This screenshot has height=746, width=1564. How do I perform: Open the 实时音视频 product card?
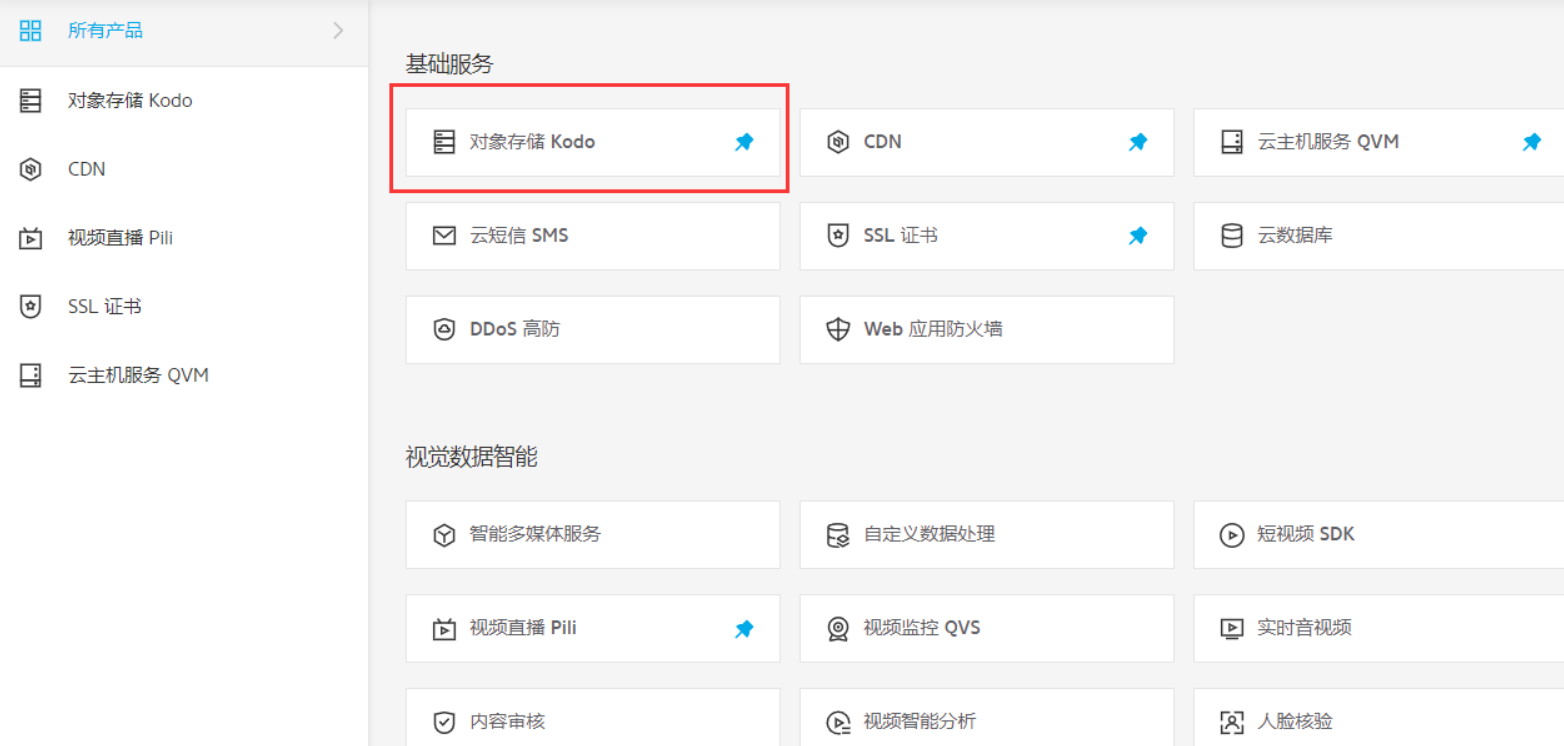point(1379,628)
